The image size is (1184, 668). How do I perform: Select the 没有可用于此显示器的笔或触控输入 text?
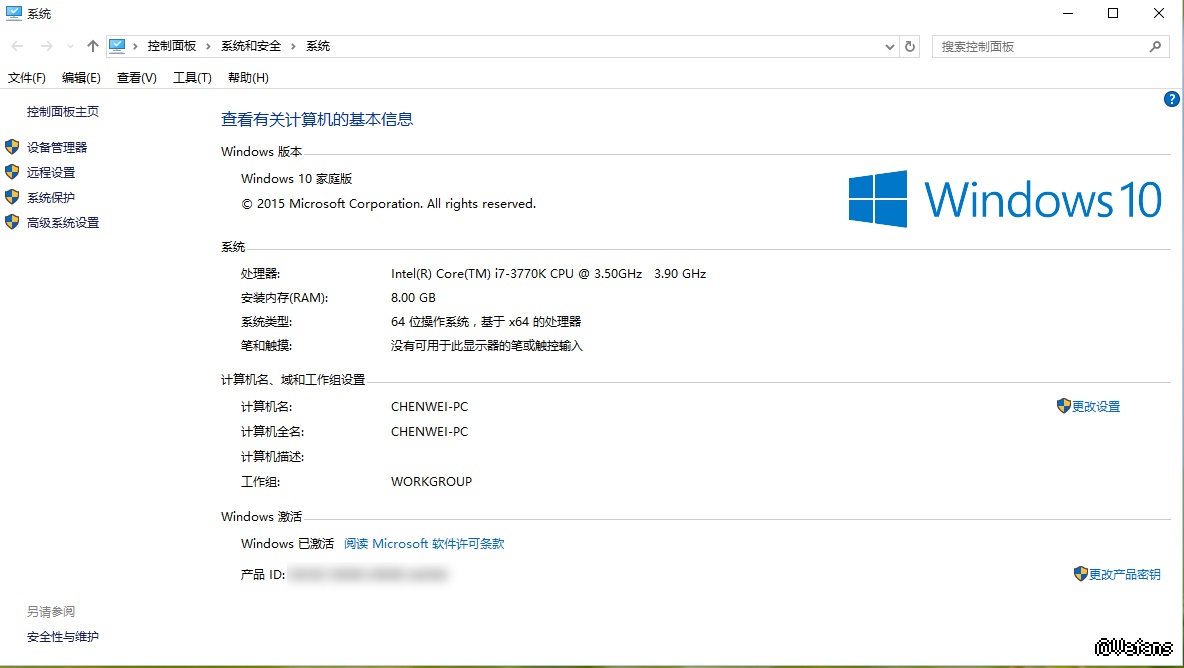pyautogui.click(x=487, y=346)
